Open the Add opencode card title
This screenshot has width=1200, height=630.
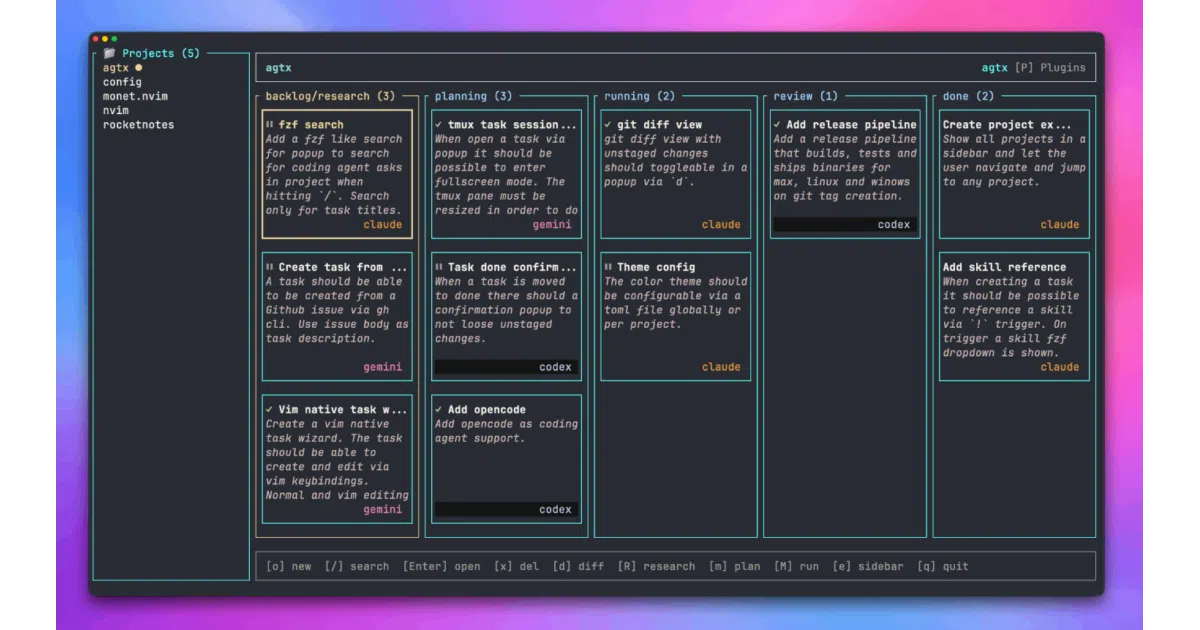[486, 410]
